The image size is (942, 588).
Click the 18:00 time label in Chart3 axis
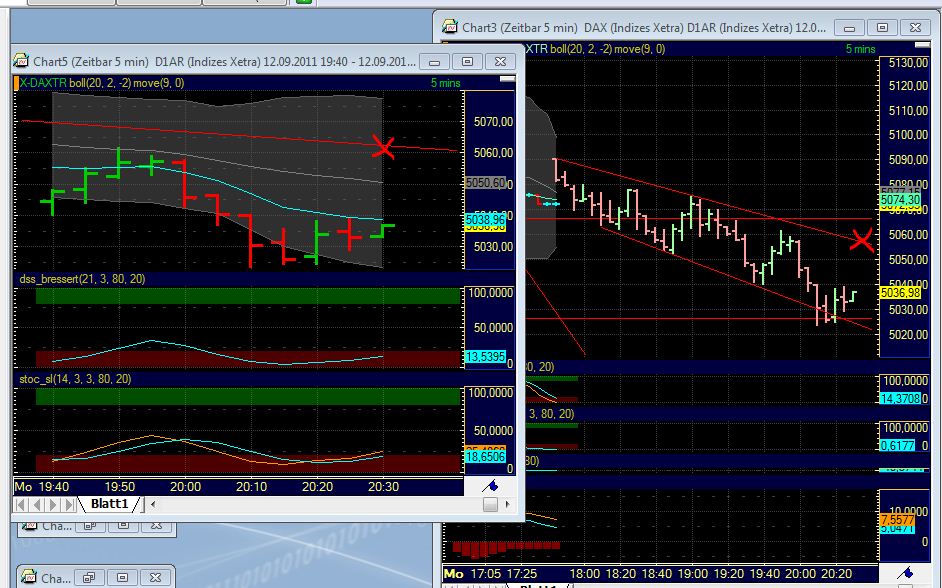tap(585, 574)
